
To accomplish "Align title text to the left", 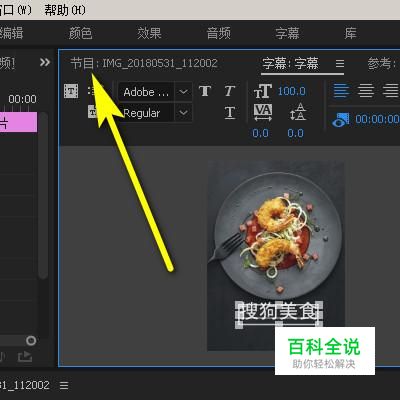I will click(341, 91).
